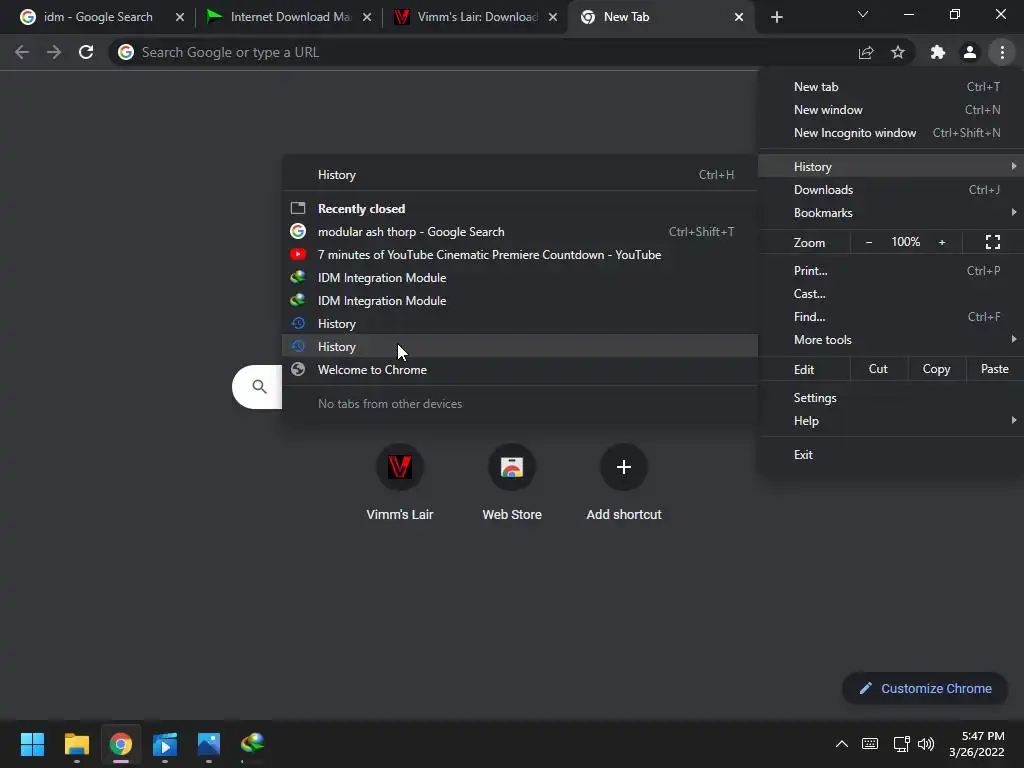This screenshot has height=768, width=1024.
Task: Reopen YouTube Cinematic Premiere Countdown tab
Action: point(520,255)
